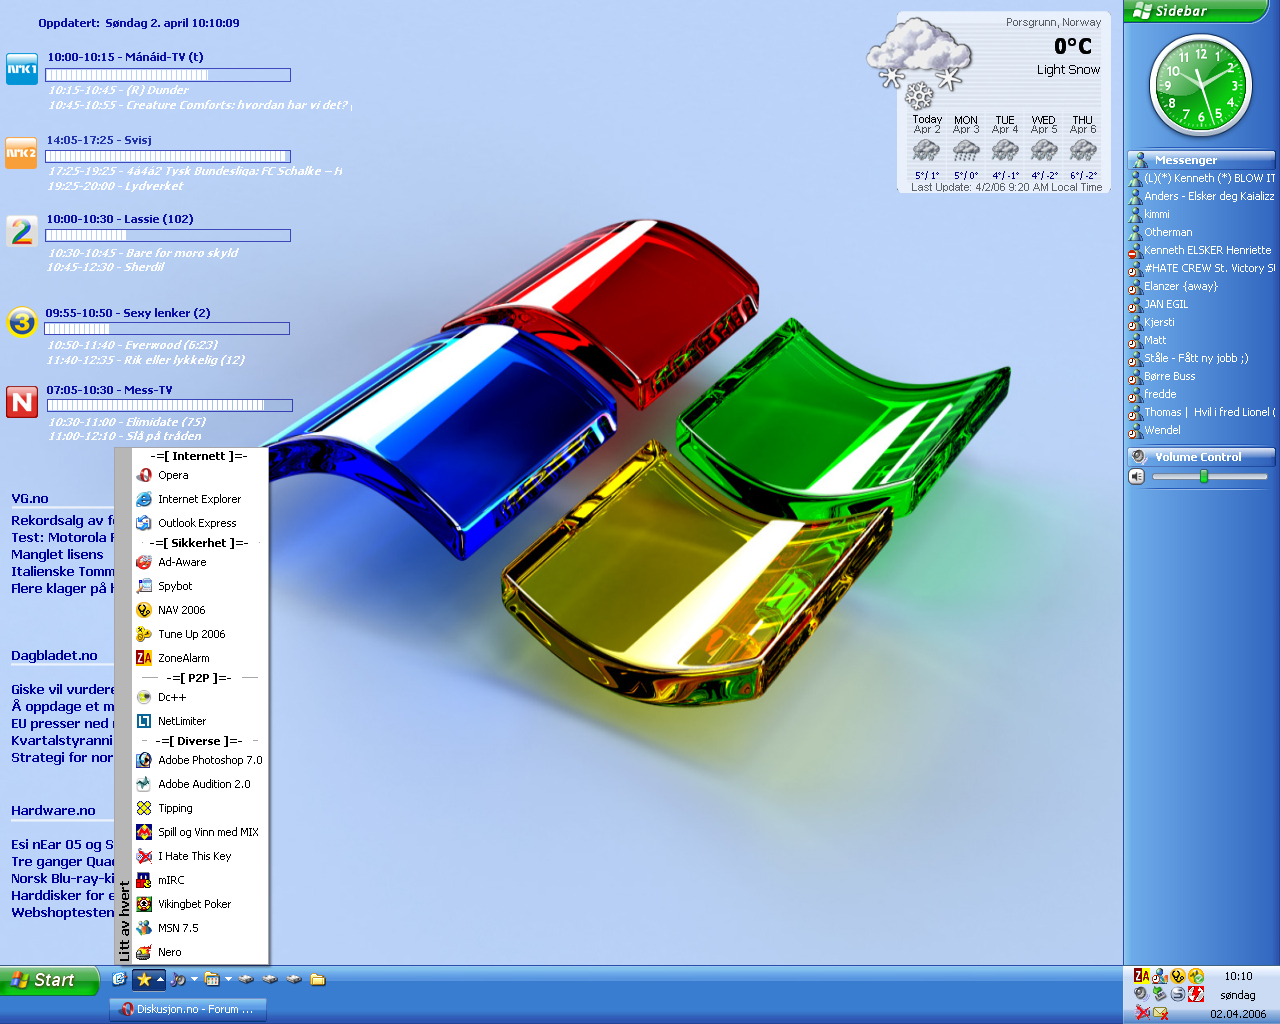Select Messenger contact Børre Buss
The image size is (1280, 1024).
pos(1170,376)
